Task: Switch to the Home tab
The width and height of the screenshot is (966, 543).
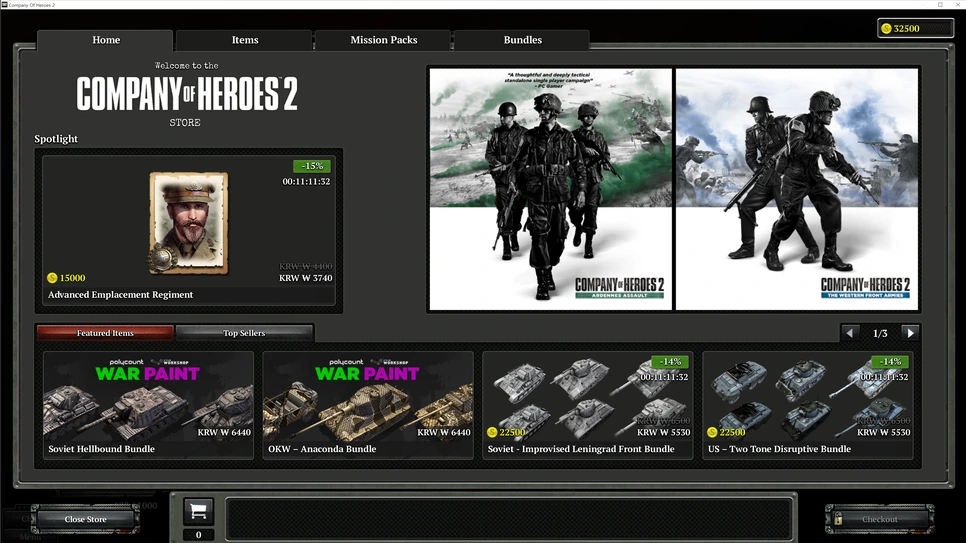Action: (x=105, y=40)
